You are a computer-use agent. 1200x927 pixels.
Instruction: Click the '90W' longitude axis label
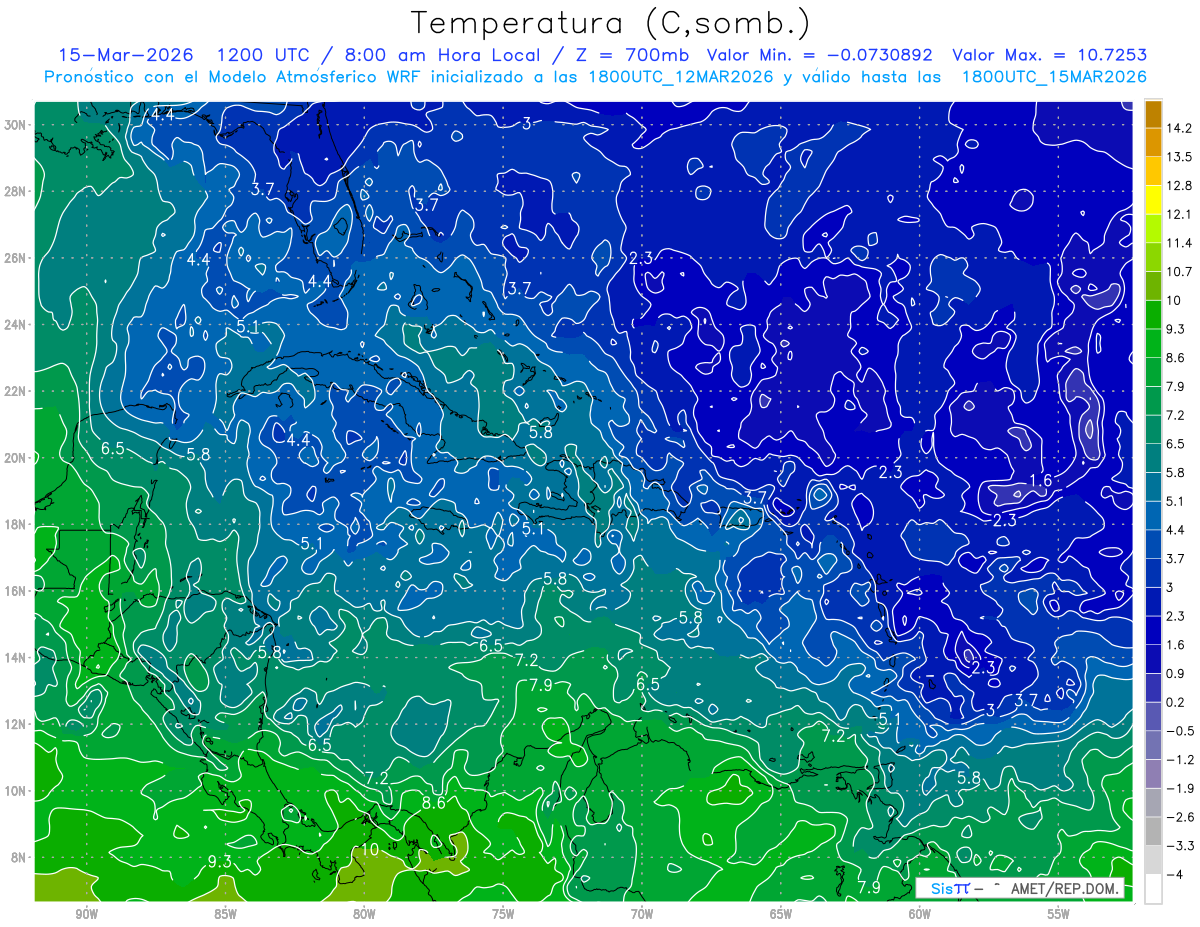click(x=86, y=914)
